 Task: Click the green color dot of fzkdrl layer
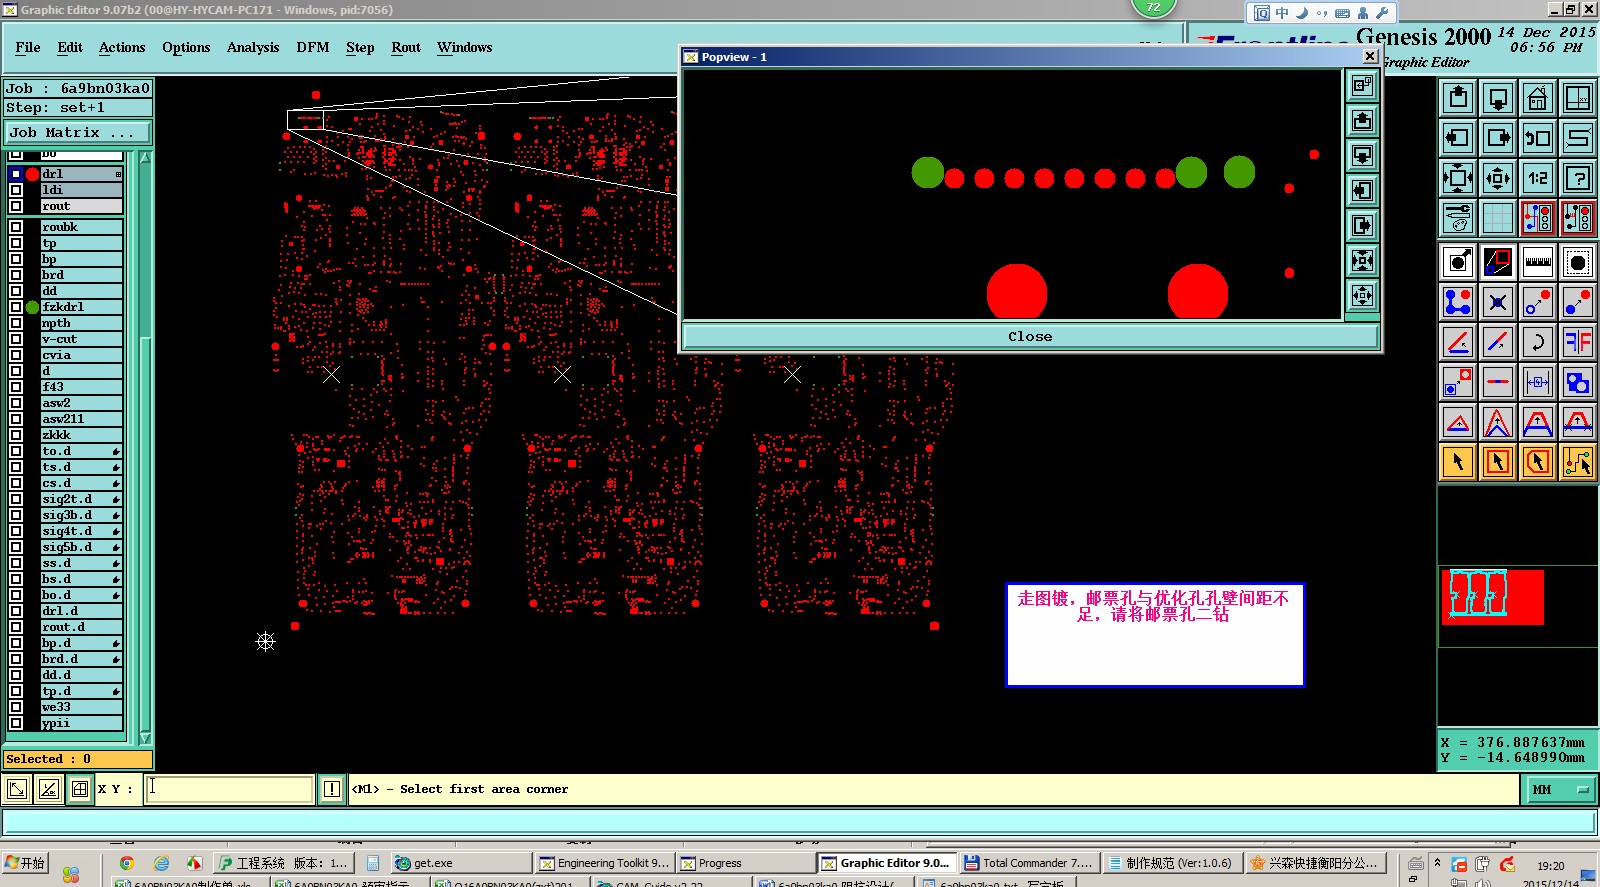(x=32, y=307)
